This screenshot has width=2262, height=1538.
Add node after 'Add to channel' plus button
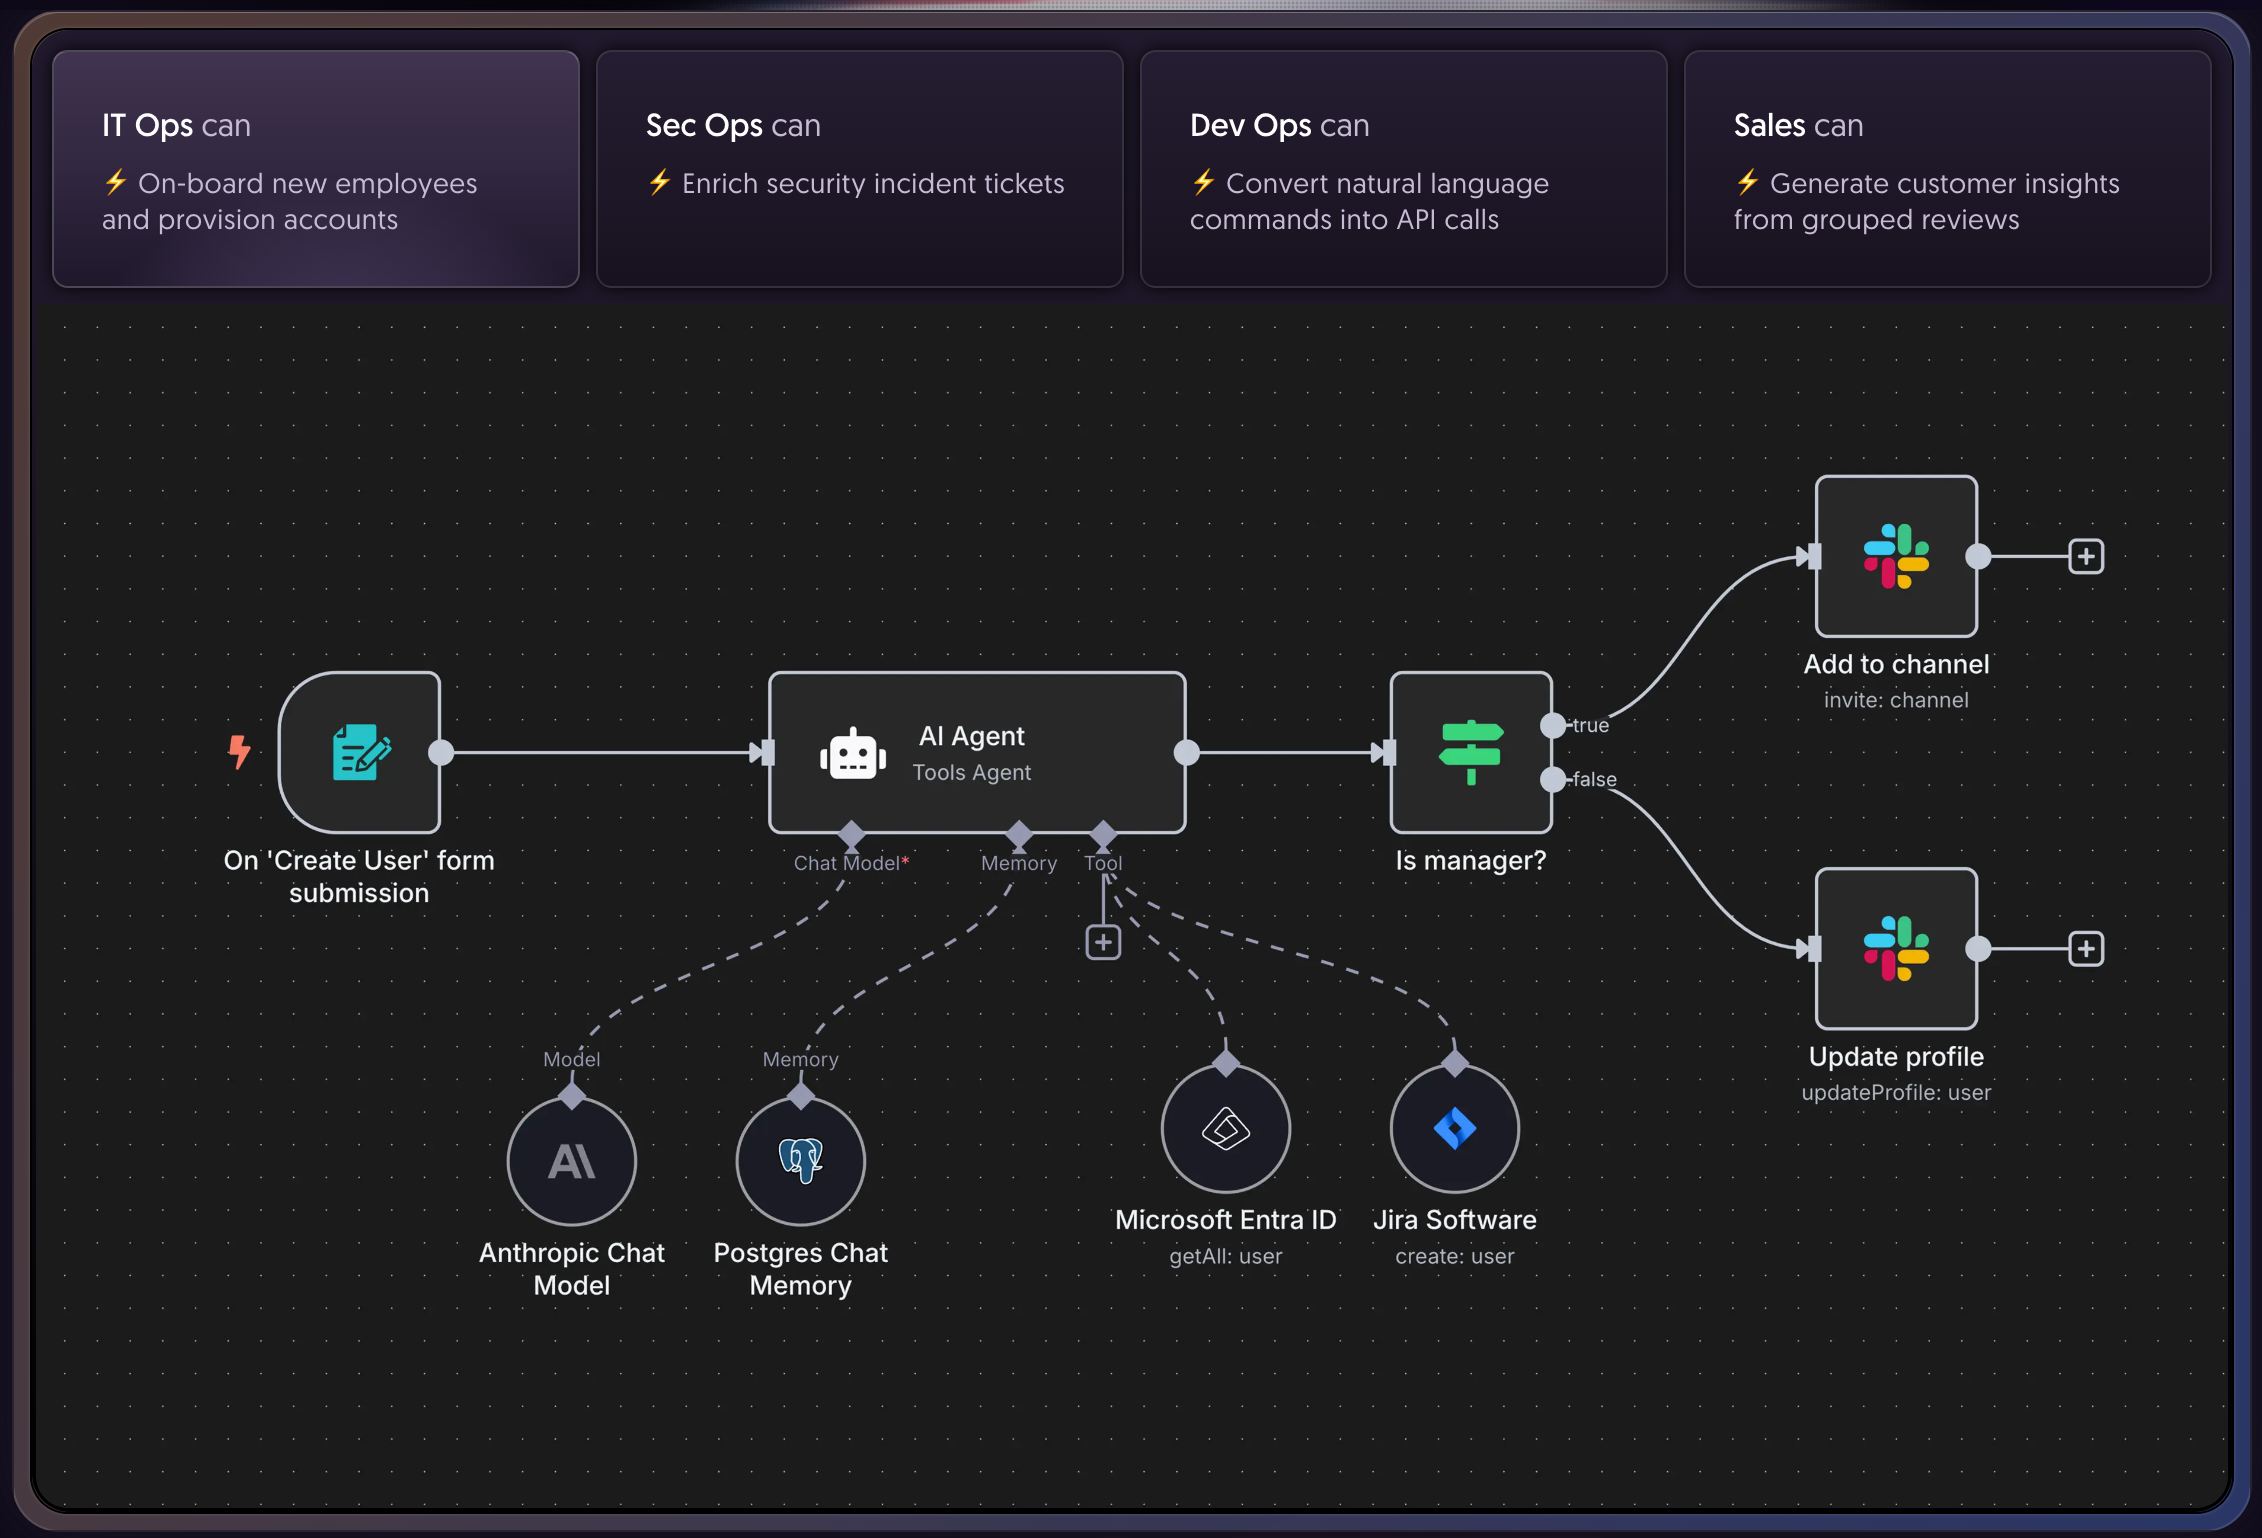[2086, 556]
